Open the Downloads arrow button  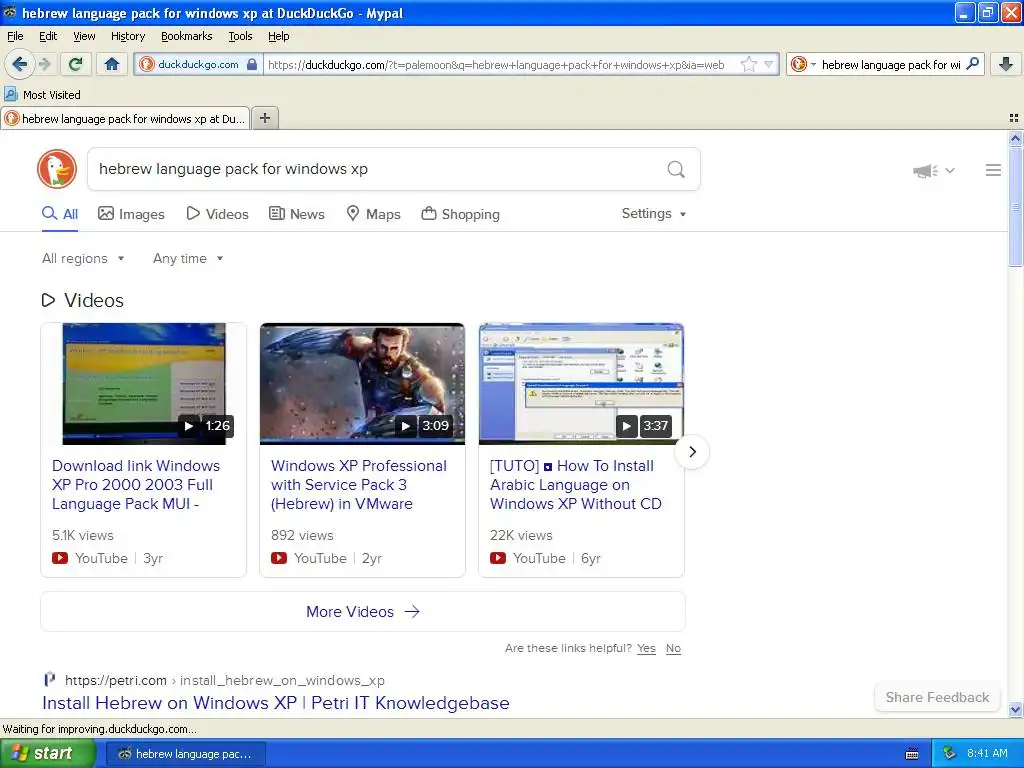1006,64
